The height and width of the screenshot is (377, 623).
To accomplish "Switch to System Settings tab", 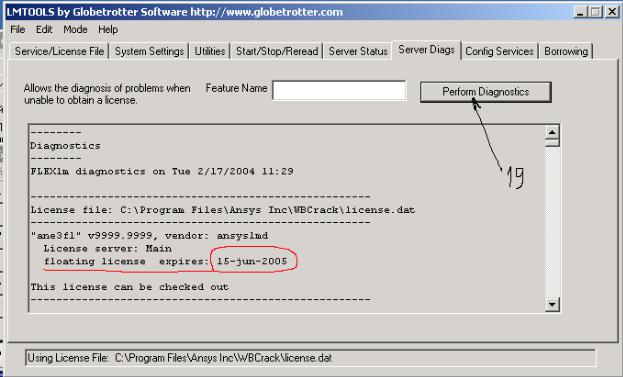I will coord(149,51).
